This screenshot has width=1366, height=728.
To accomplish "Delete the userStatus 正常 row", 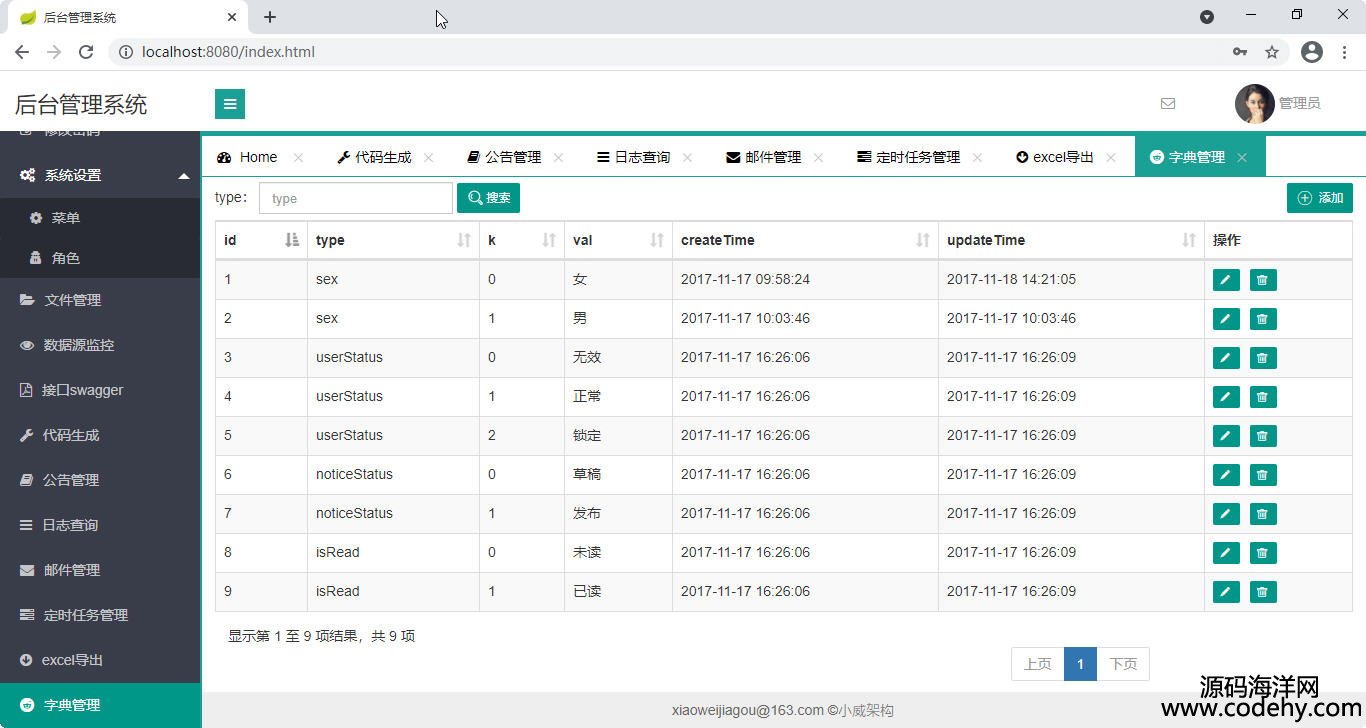I will (1263, 397).
